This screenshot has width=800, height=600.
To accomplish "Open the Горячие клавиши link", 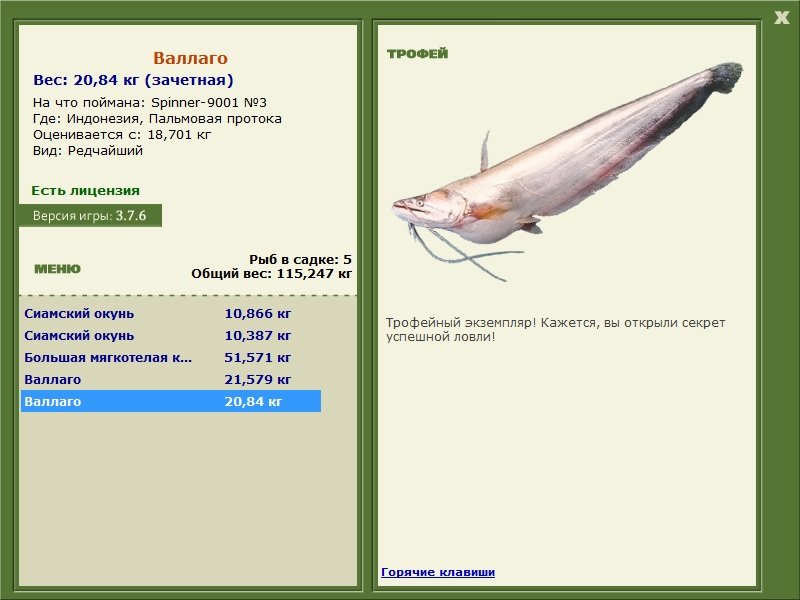I will (437, 573).
